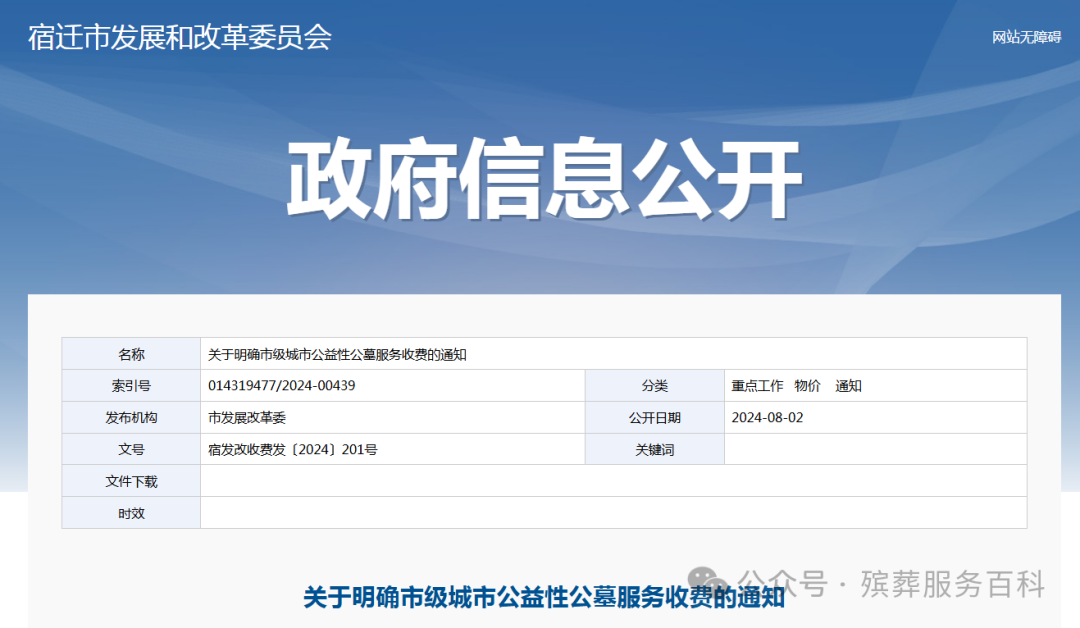This screenshot has height=628, width=1080.
Task: Click the index number 014319477/2024-00439
Action: [x=283, y=385]
